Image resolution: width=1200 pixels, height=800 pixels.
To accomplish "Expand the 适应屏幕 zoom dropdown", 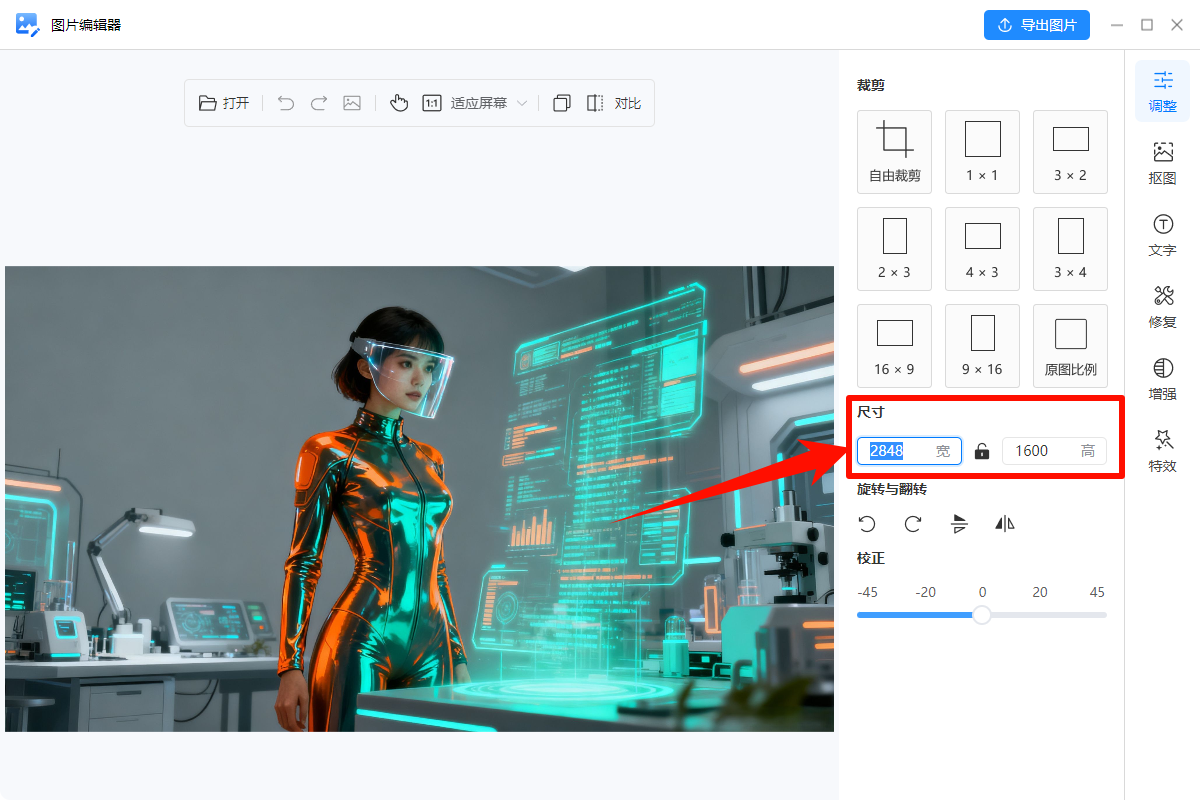I will coord(521,103).
